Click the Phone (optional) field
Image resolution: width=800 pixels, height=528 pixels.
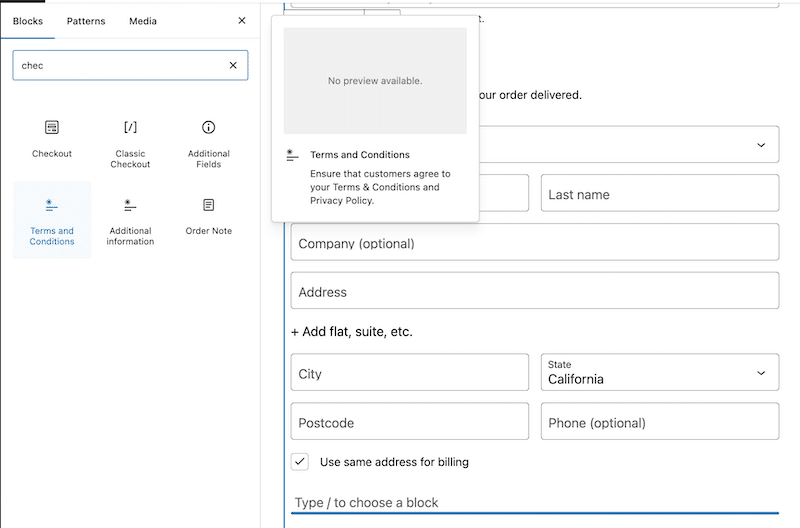(x=660, y=421)
